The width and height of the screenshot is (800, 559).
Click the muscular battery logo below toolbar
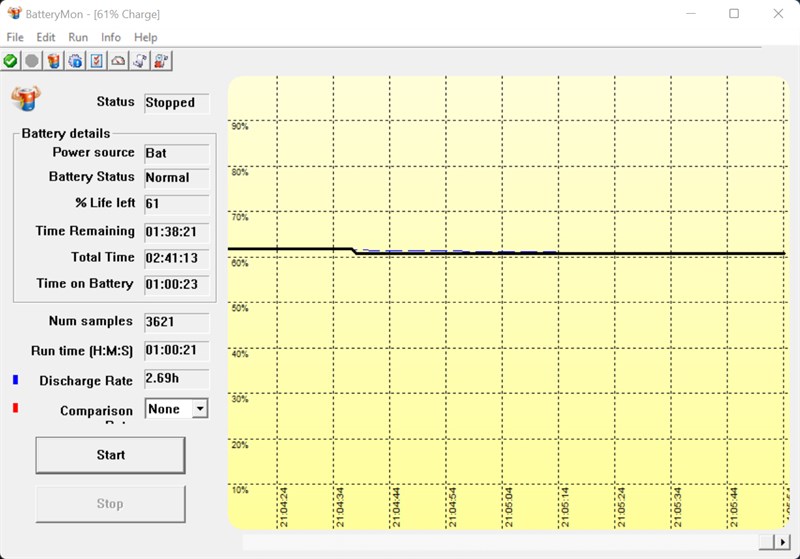25,99
